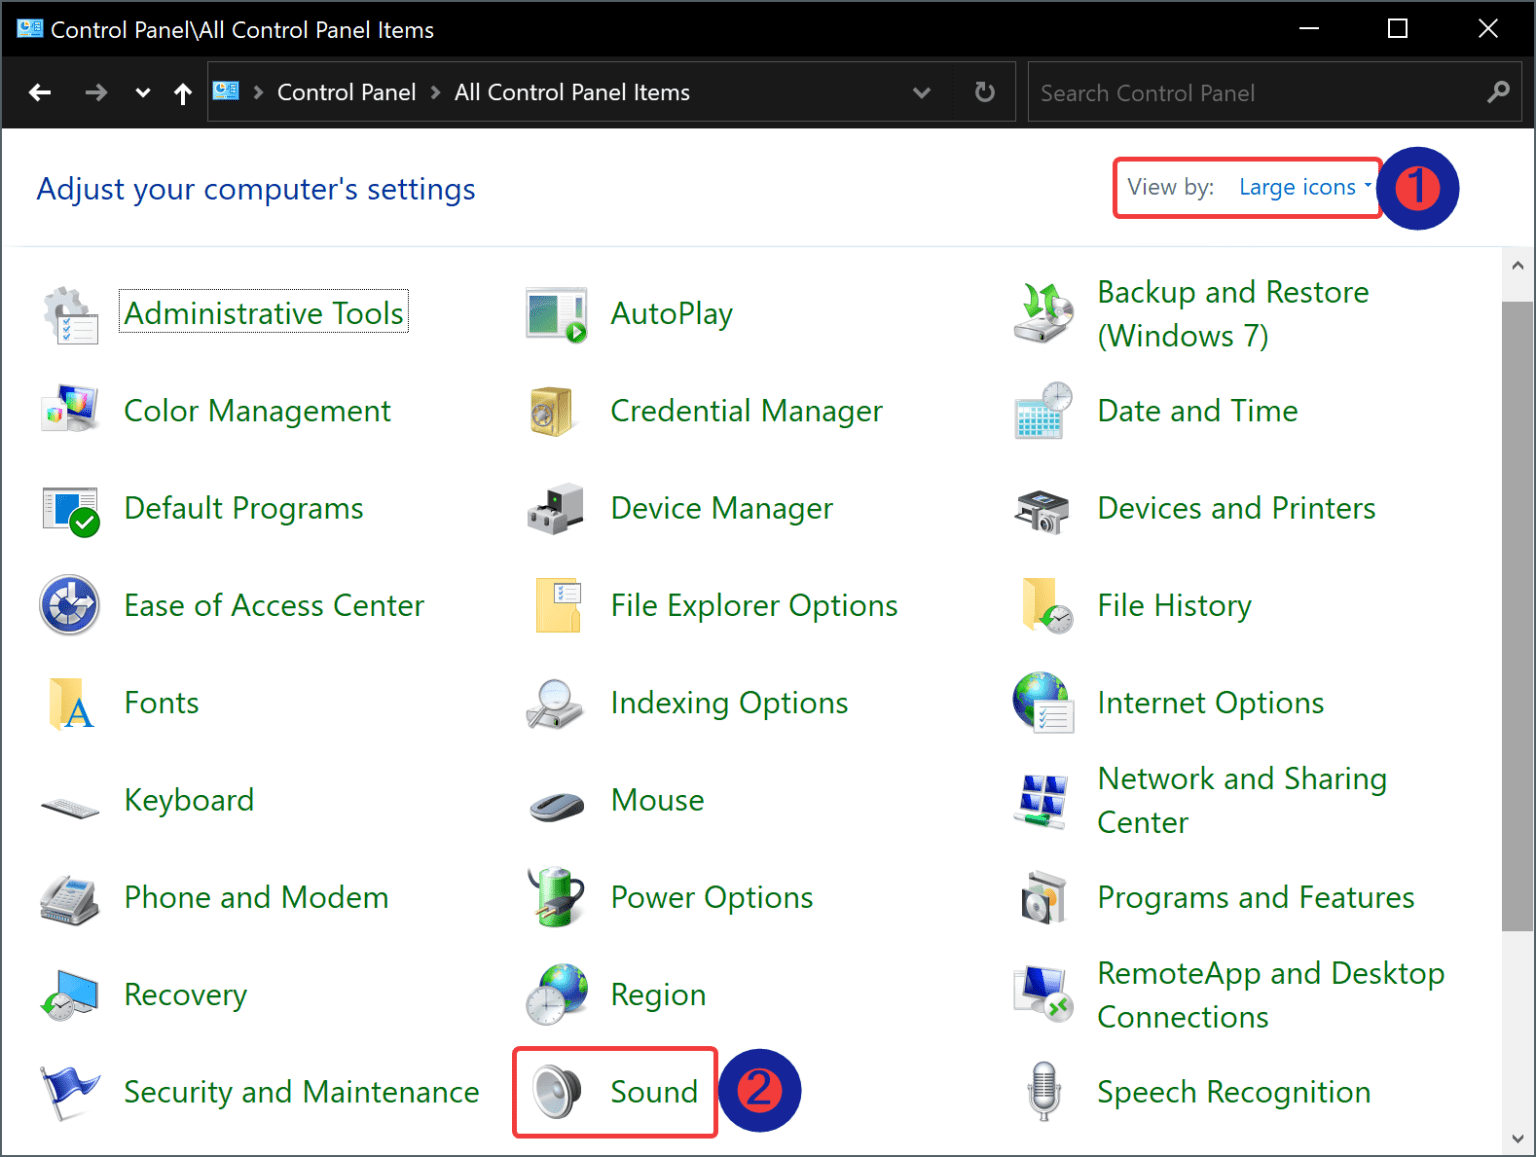Navigate up one folder level
Image resolution: width=1536 pixels, height=1157 pixels.
pos(183,92)
